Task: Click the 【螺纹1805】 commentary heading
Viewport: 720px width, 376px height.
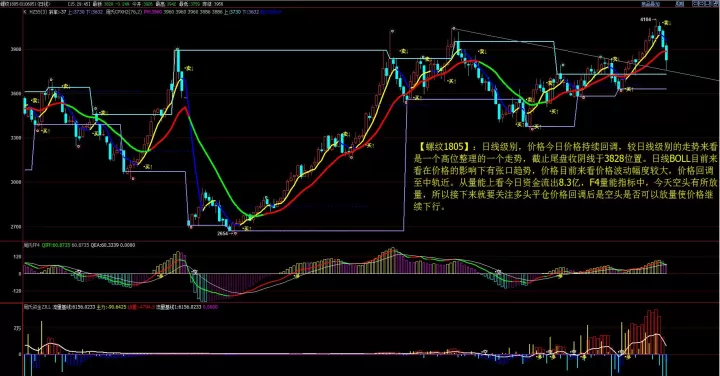Action: coord(444,147)
